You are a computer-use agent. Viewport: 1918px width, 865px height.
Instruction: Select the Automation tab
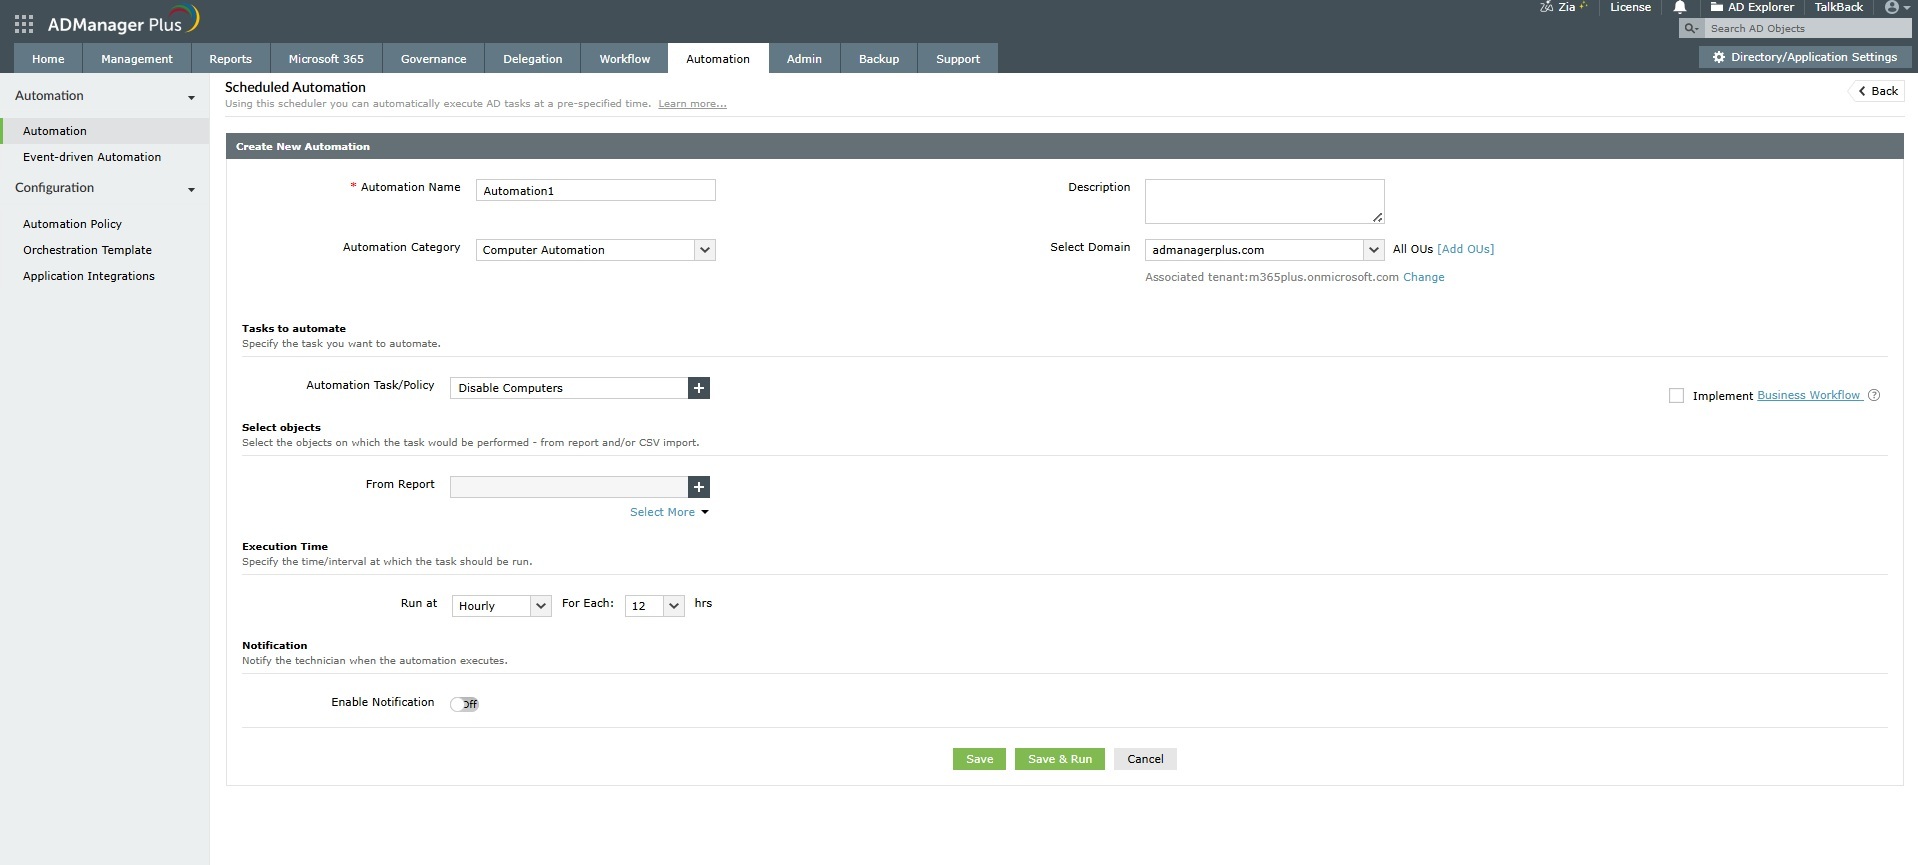(718, 59)
